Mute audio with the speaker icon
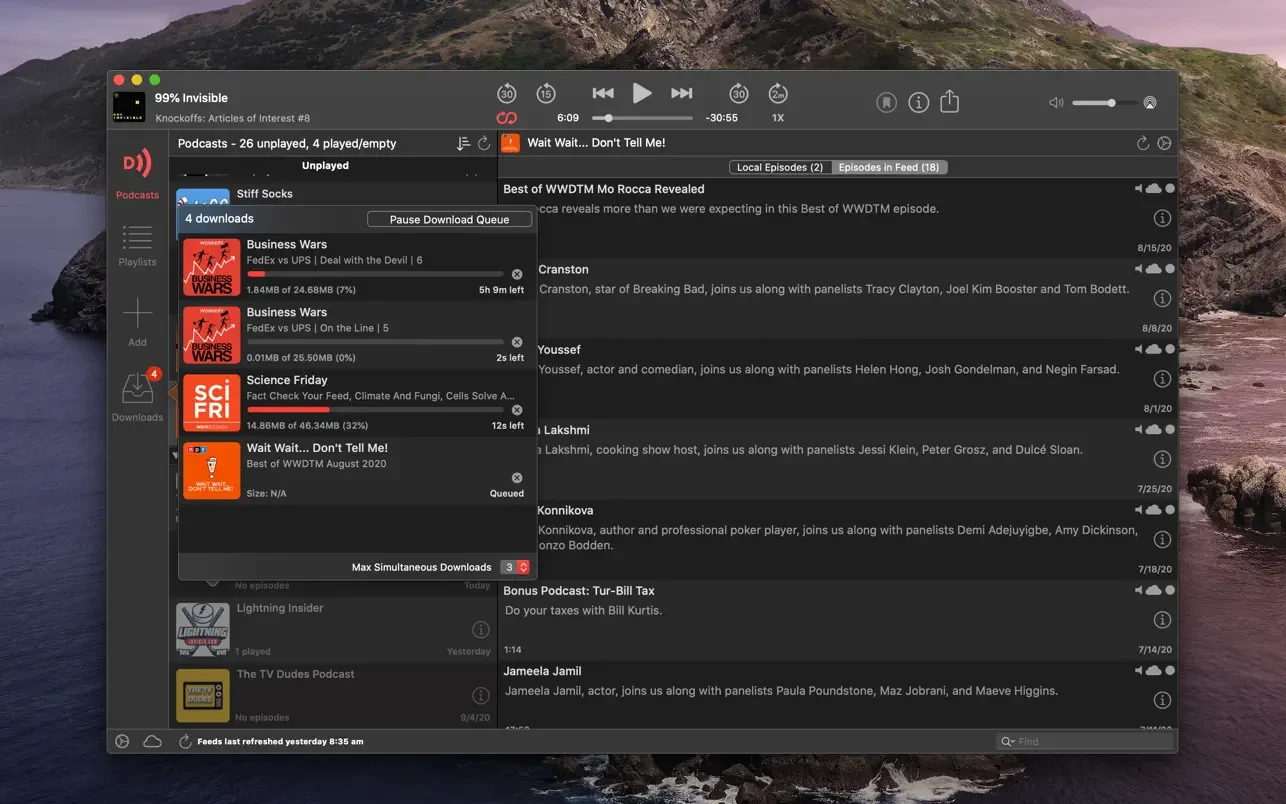 (x=1056, y=103)
